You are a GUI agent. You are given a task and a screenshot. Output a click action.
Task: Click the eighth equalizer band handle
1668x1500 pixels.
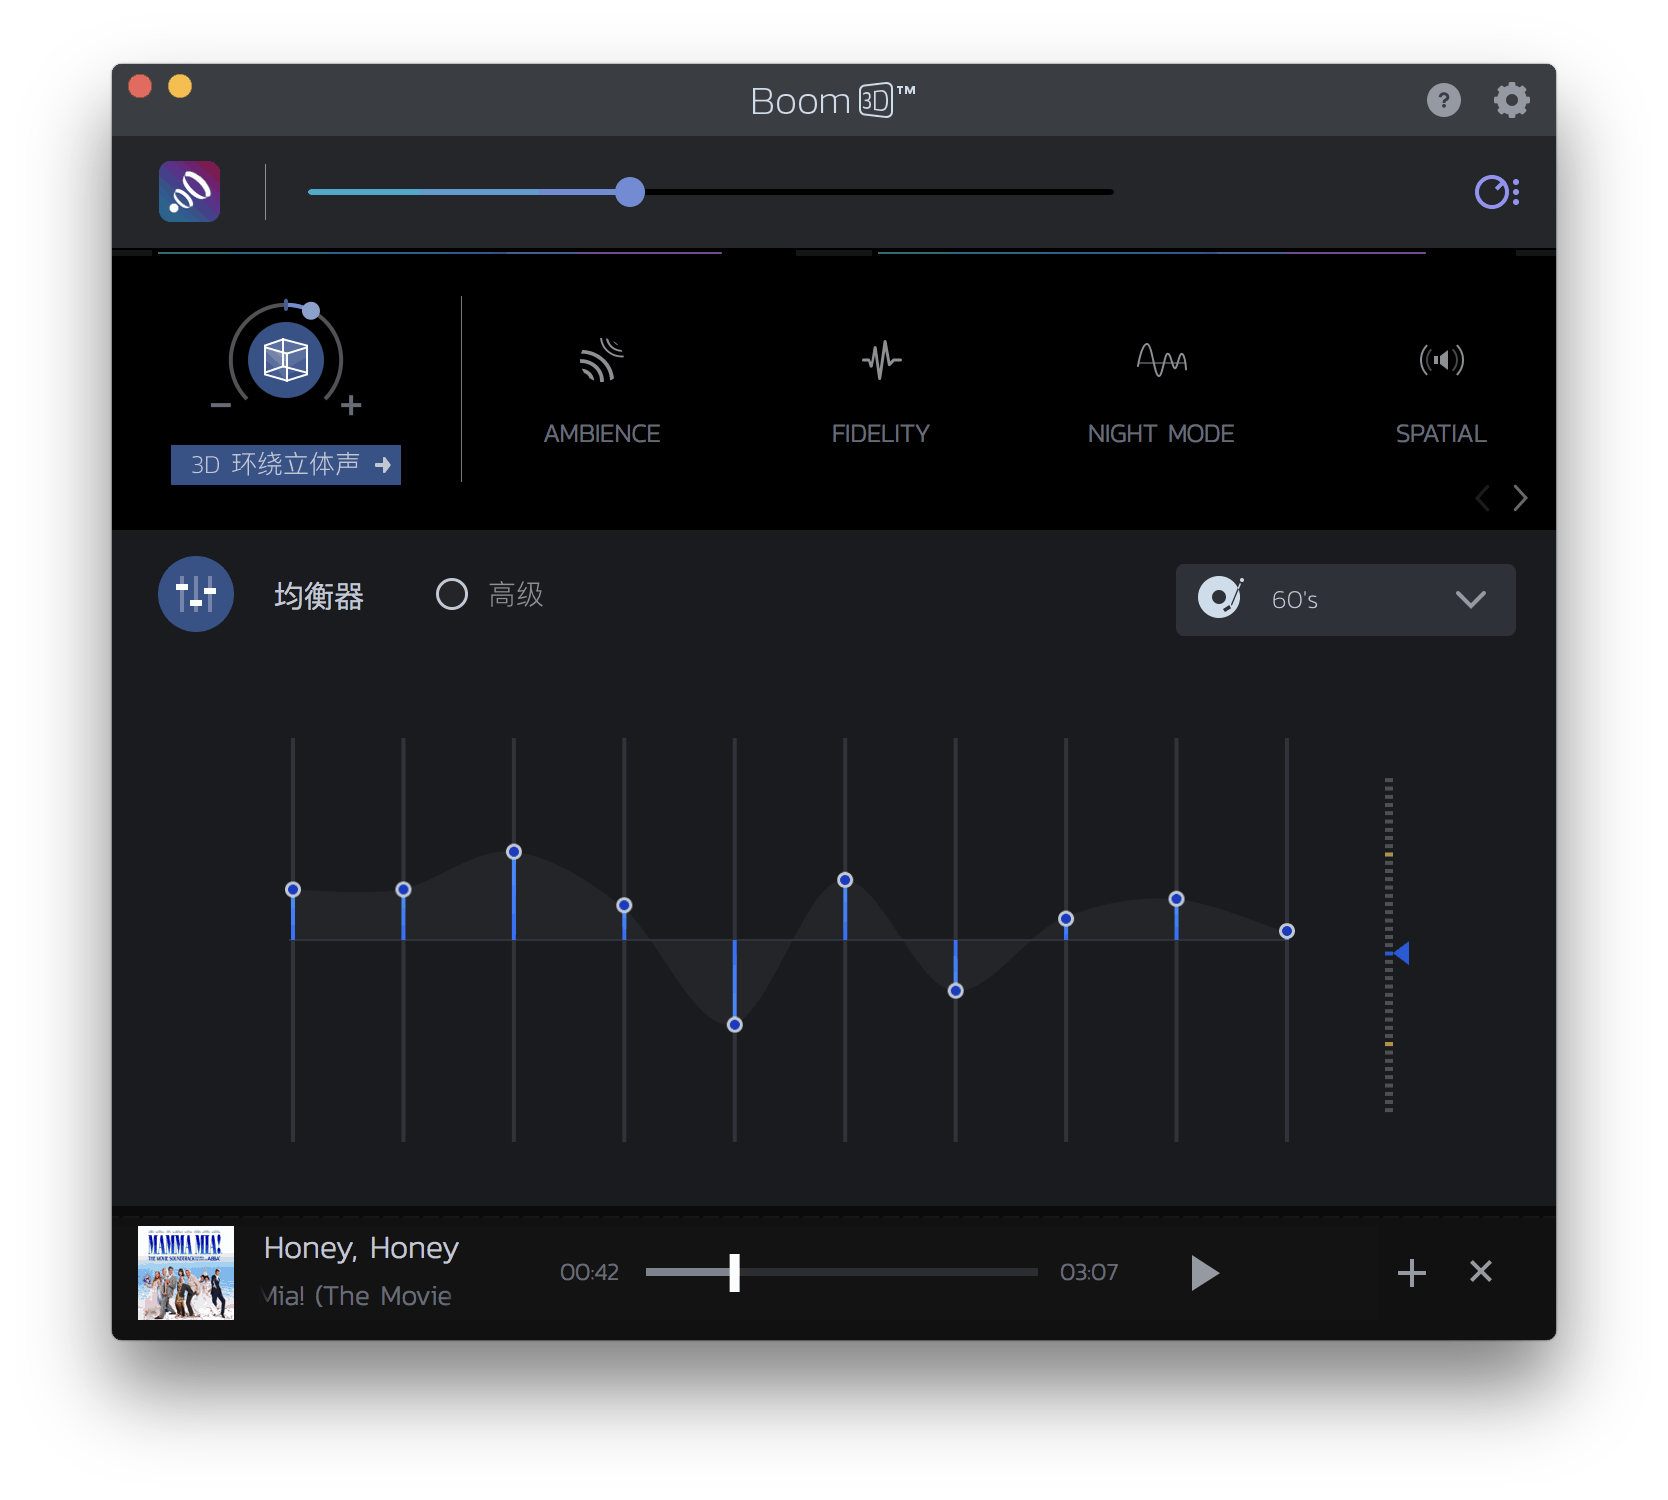click(x=1066, y=919)
